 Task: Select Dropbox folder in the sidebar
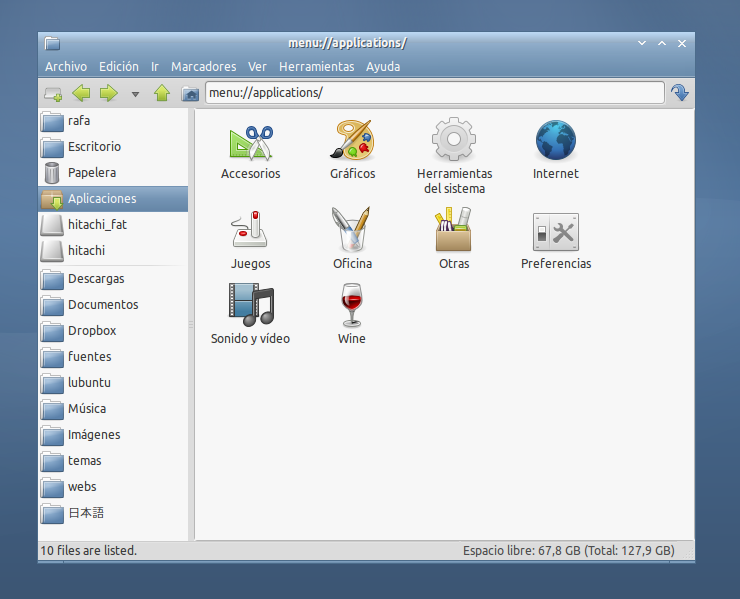91,331
